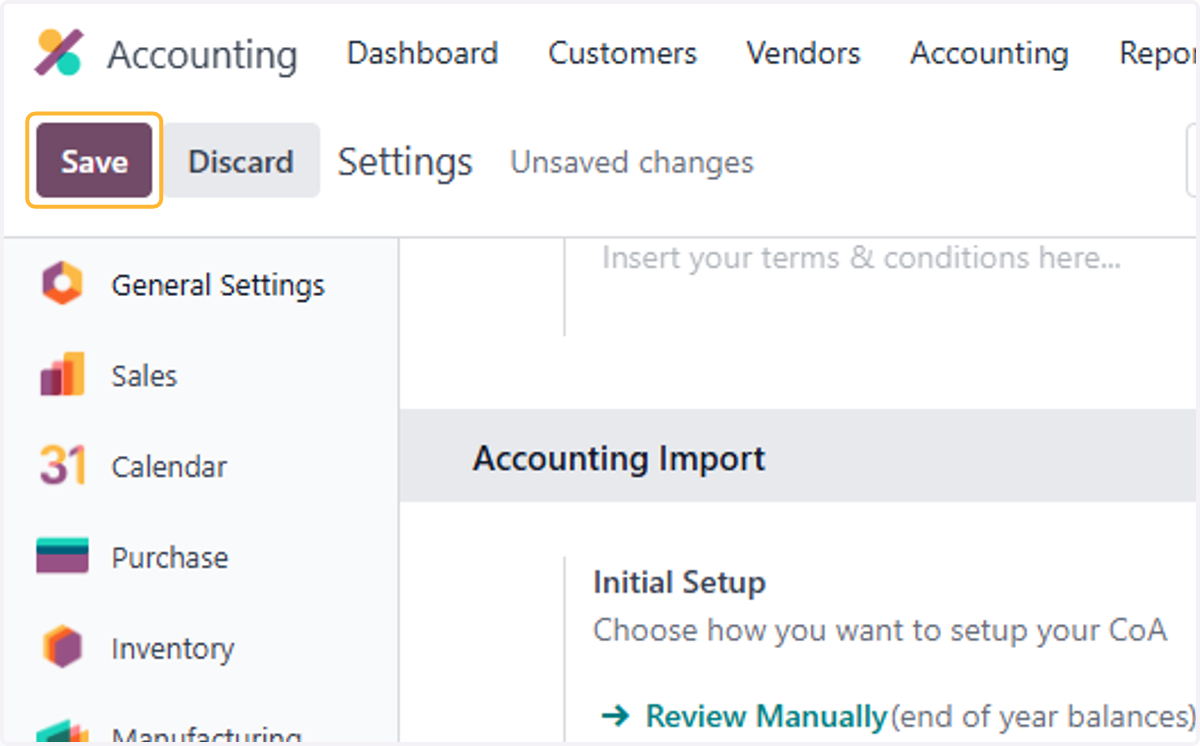The image size is (1200, 746).
Task: Open the Purchase card icon
Action: click(62, 556)
